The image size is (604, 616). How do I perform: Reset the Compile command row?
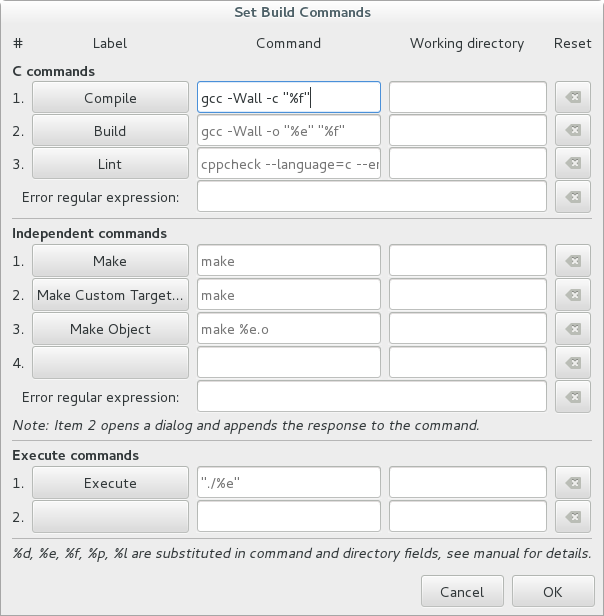point(573,98)
